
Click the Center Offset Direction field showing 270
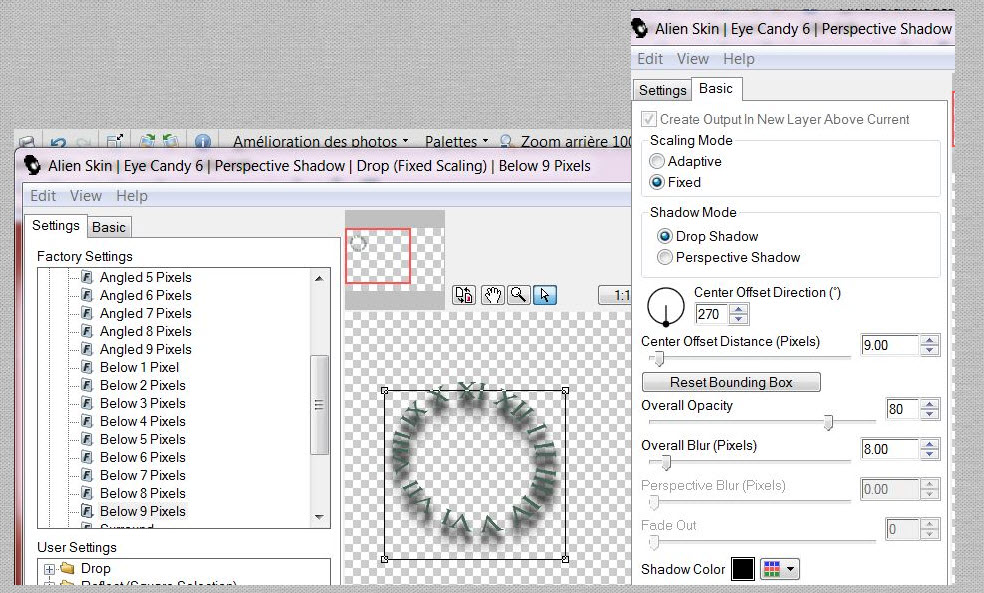click(x=712, y=314)
